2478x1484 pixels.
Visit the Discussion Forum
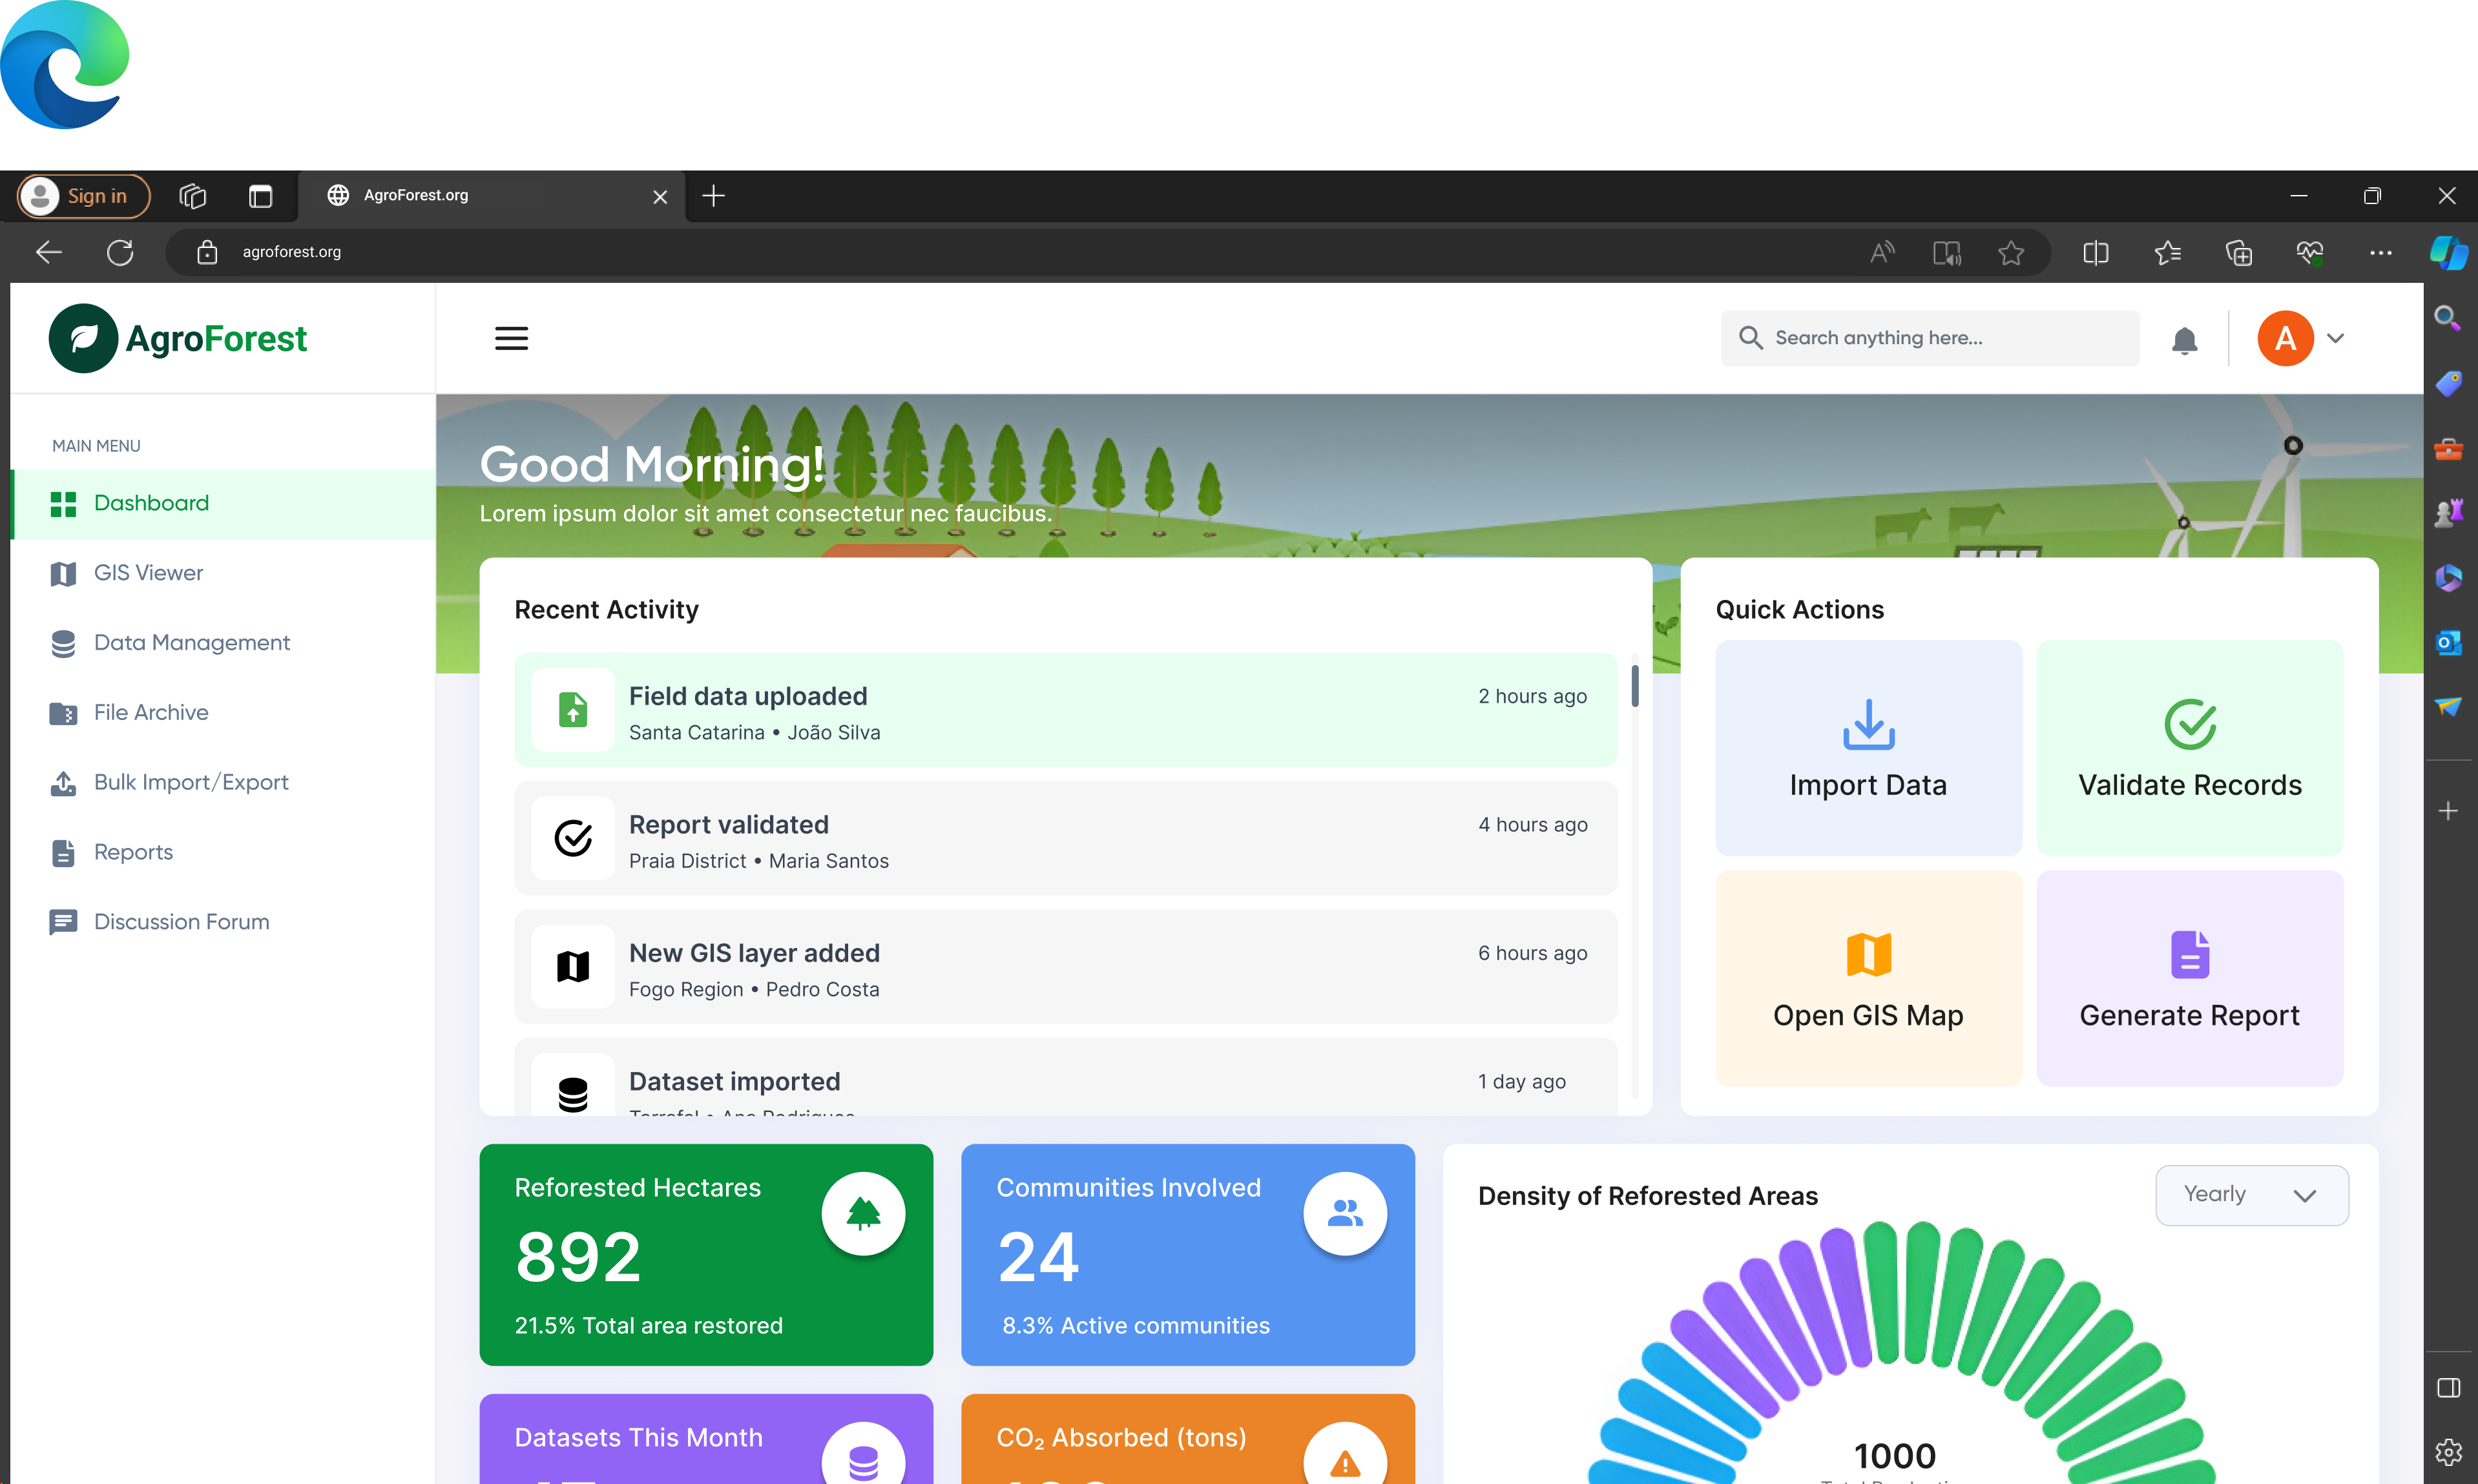pyautogui.click(x=181, y=921)
